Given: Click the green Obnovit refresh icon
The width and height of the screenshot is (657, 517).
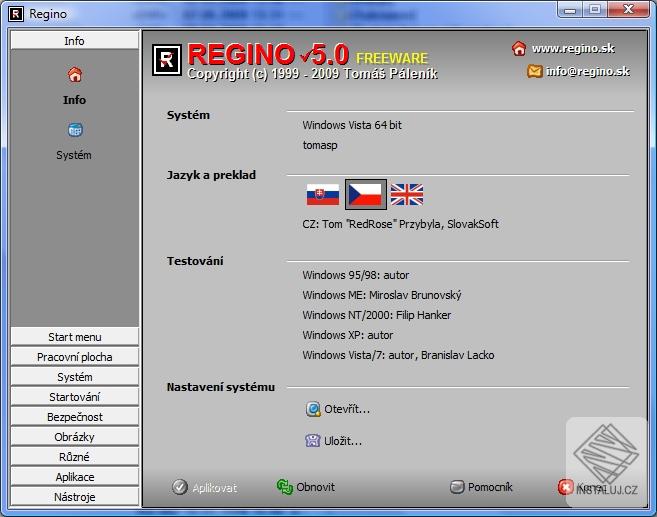Looking at the screenshot, I should coord(285,487).
